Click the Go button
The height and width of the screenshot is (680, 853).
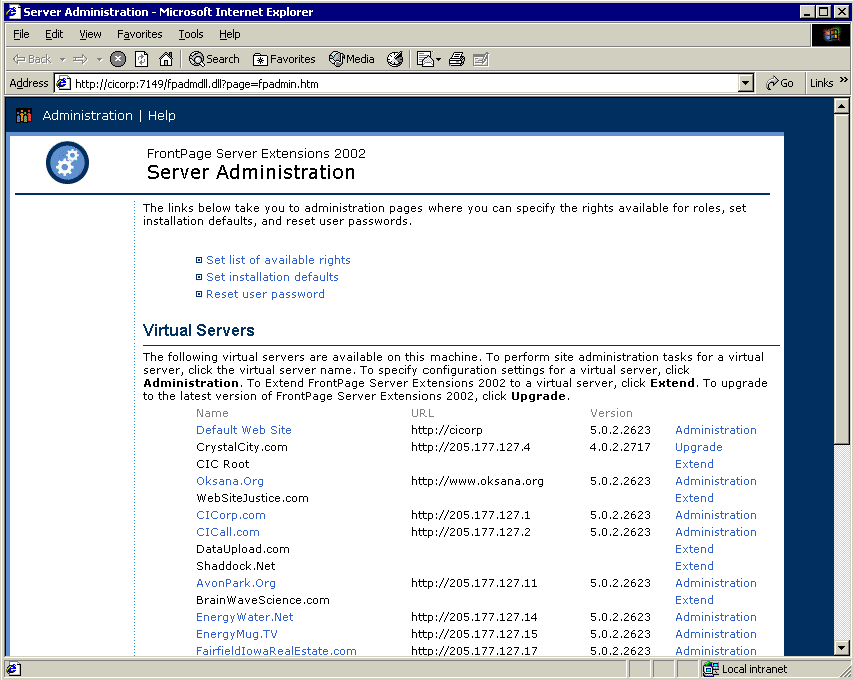(780, 83)
